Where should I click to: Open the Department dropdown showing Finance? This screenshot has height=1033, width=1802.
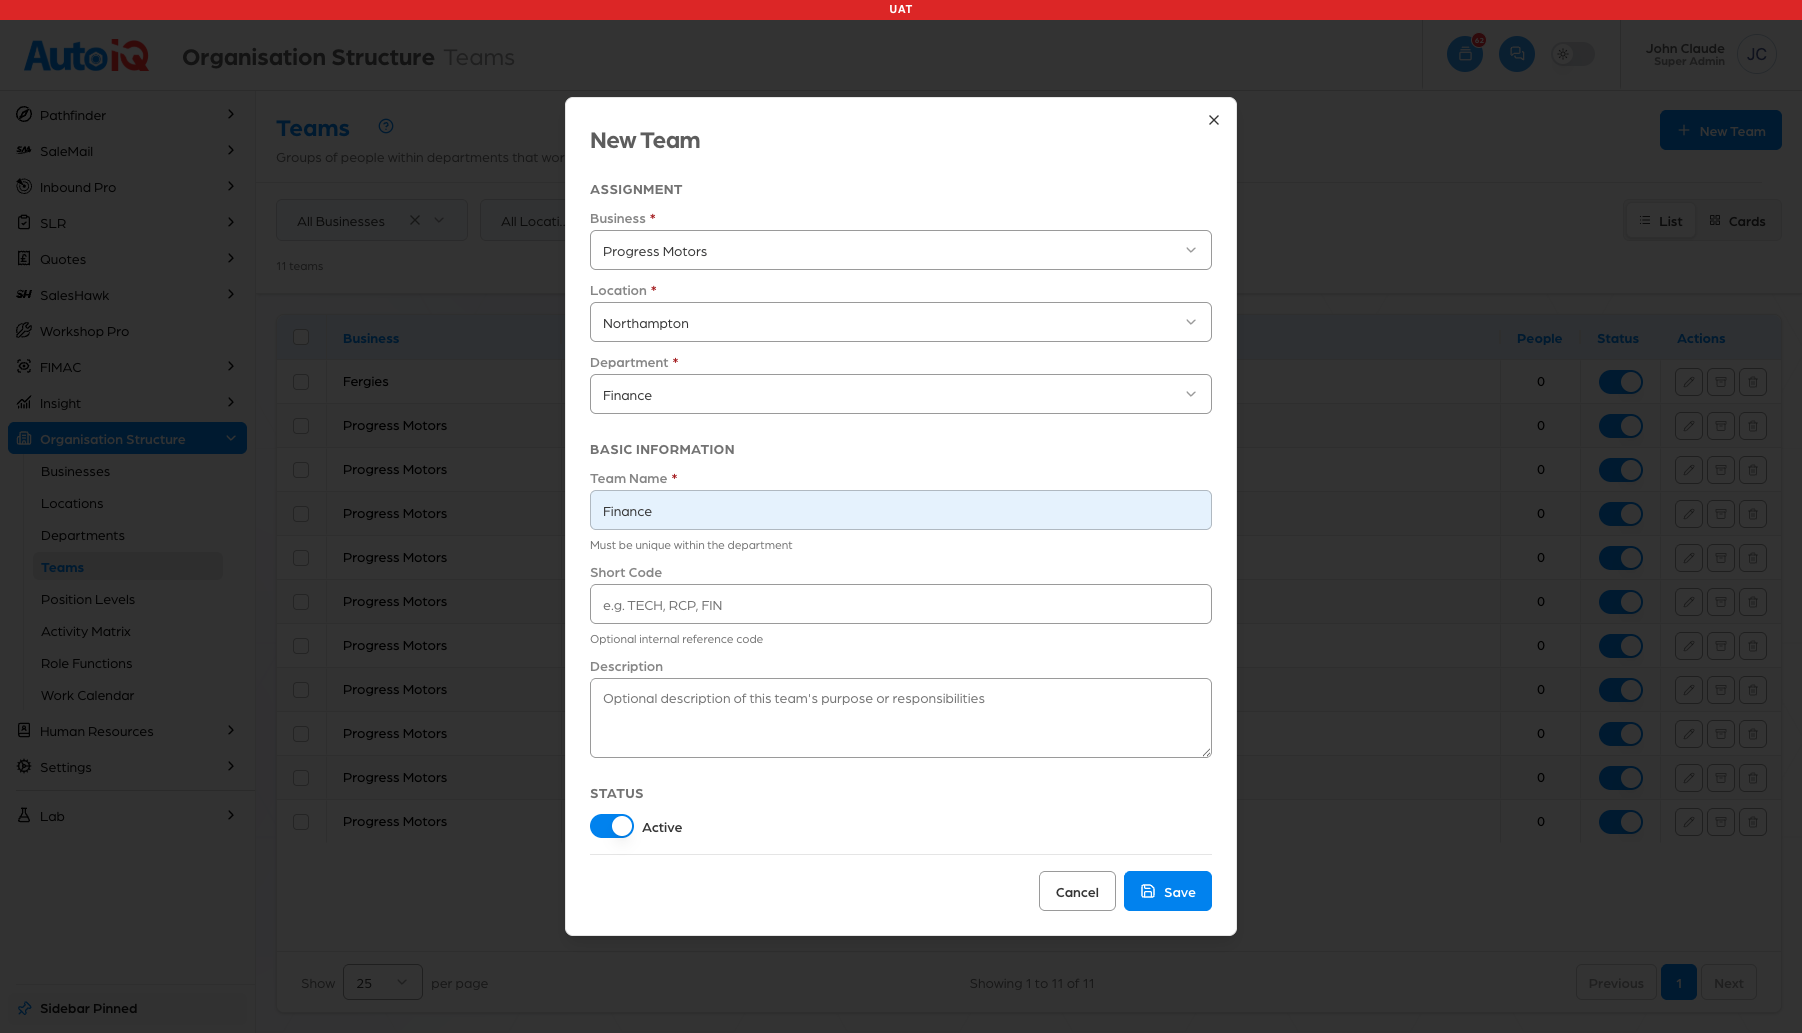tap(901, 394)
